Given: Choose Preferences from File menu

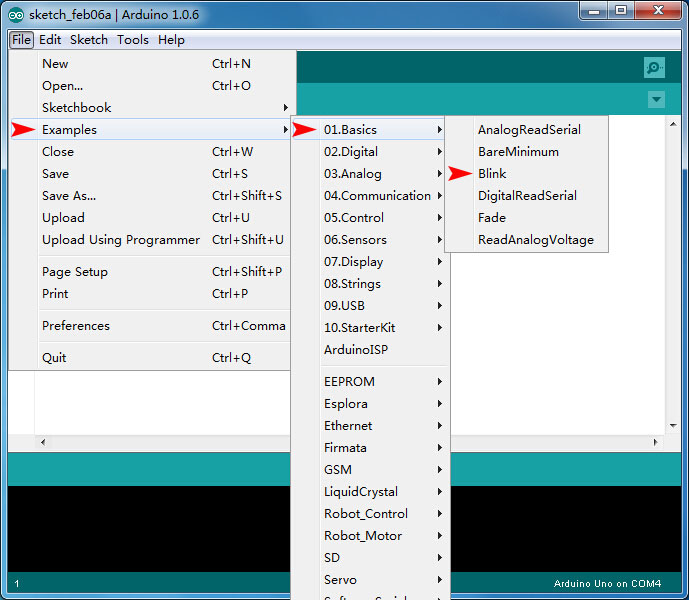Looking at the screenshot, I should point(76,326).
